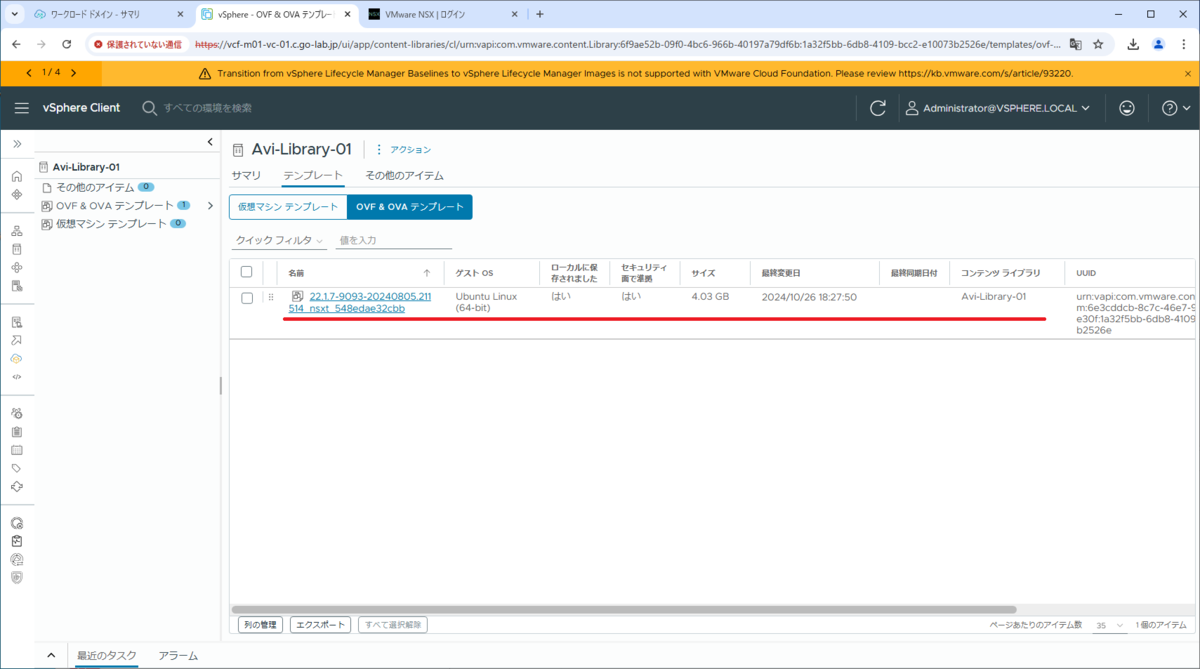Grab the row drag handle dots

point(270,297)
